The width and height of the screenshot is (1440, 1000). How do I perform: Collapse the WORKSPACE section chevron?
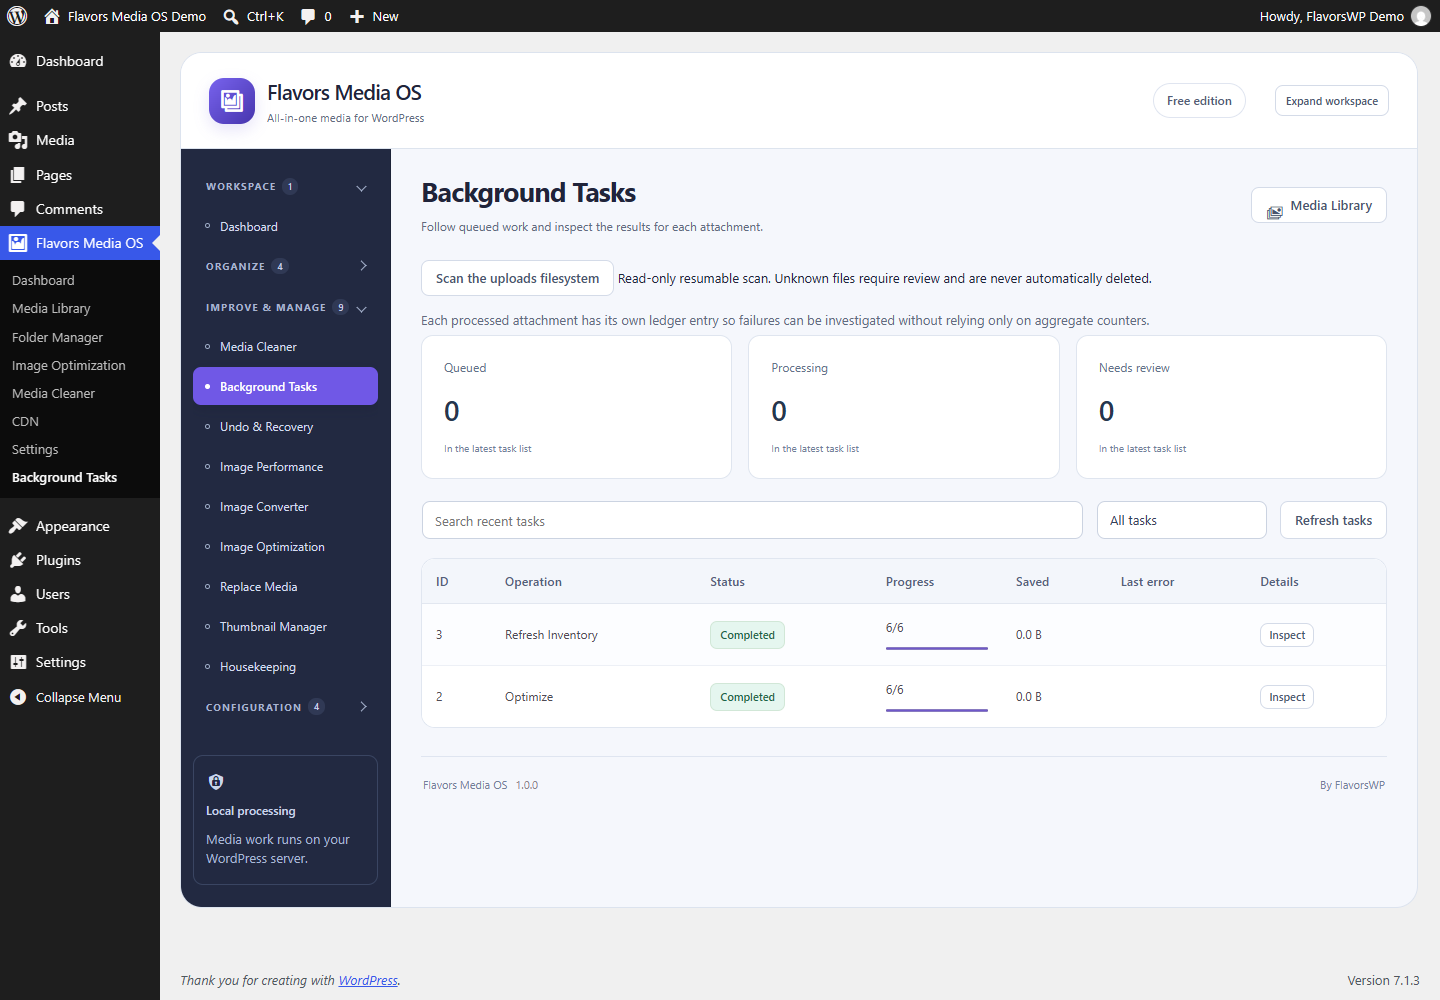[x=362, y=187]
